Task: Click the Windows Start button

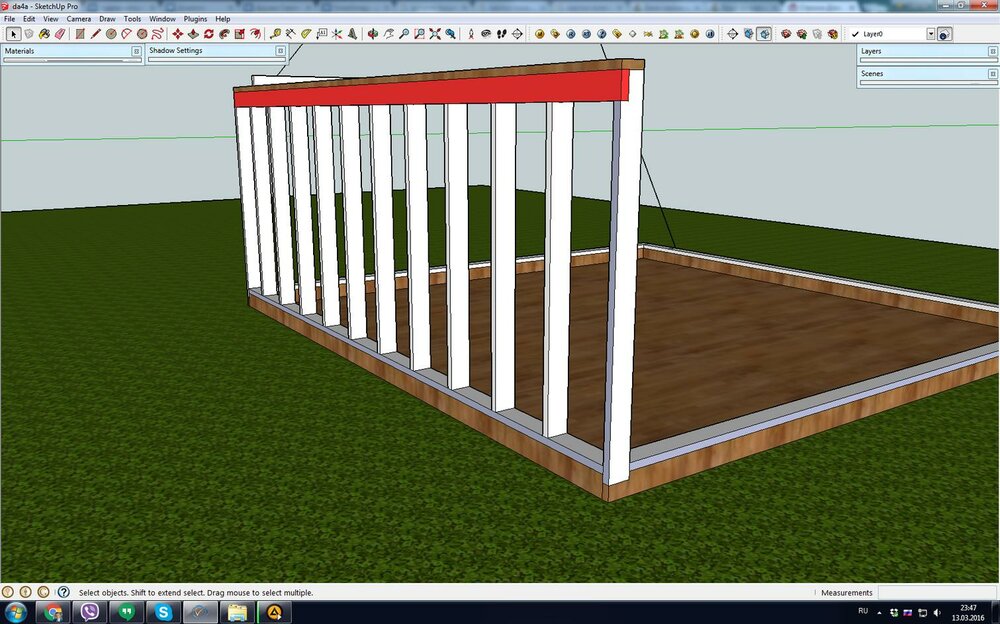Action: point(17,611)
